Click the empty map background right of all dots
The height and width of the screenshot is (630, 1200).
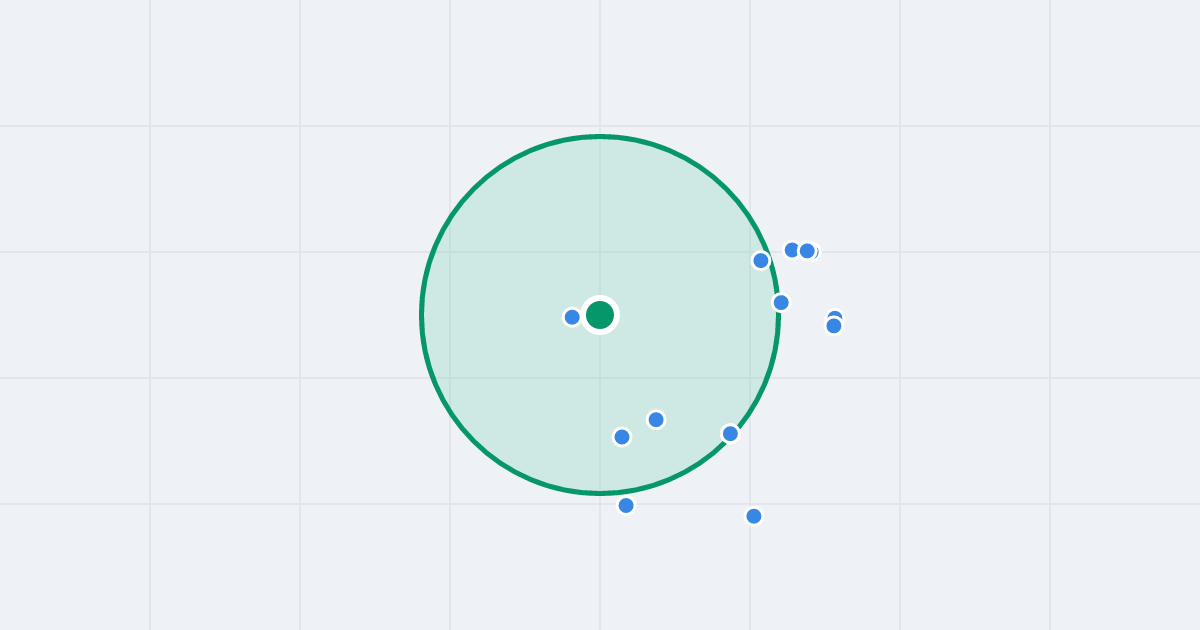(1000, 315)
